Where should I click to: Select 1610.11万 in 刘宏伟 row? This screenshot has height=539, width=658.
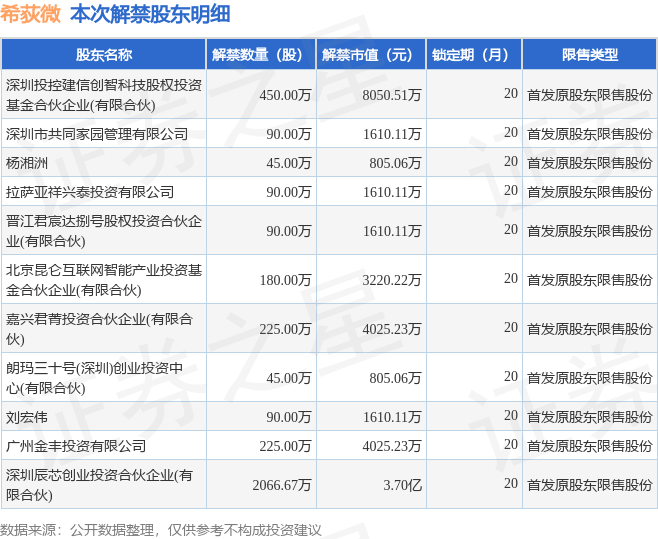pyautogui.click(x=392, y=417)
